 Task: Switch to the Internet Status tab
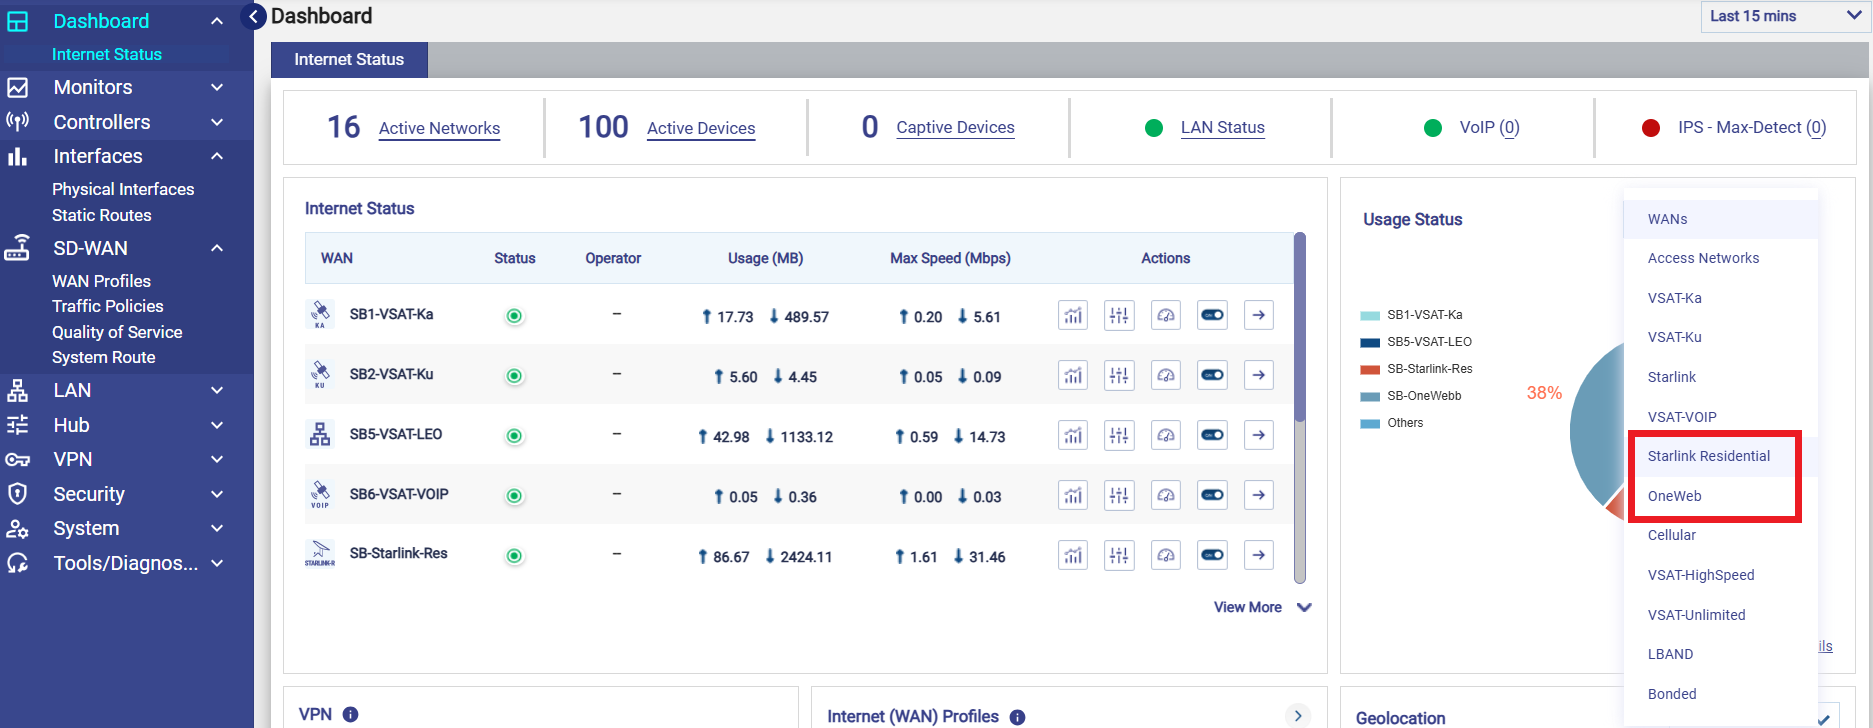pyautogui.click(x=349, y=60)
